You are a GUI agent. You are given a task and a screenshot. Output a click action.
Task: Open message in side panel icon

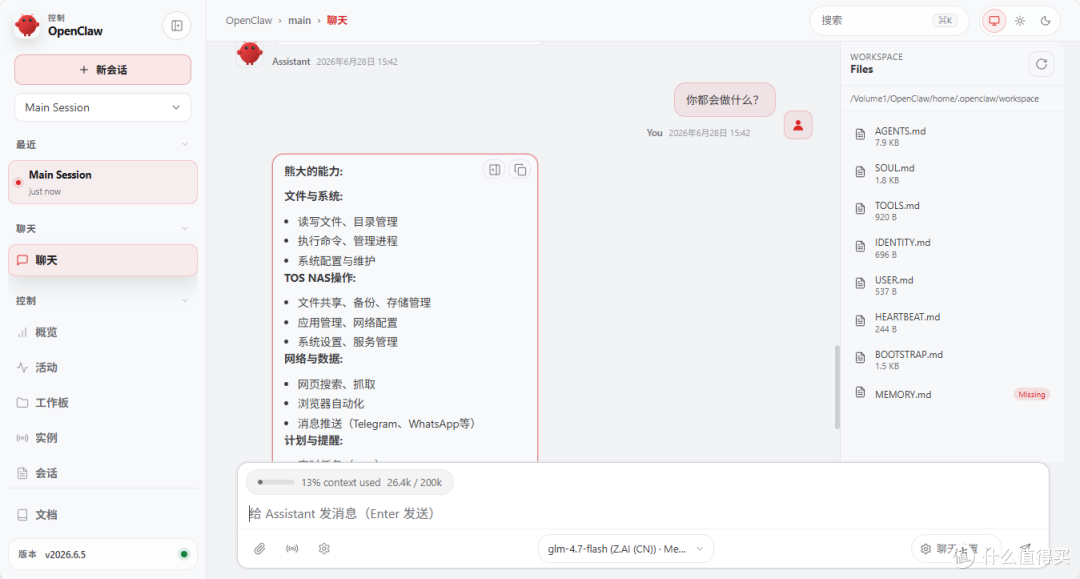(495, 169)
